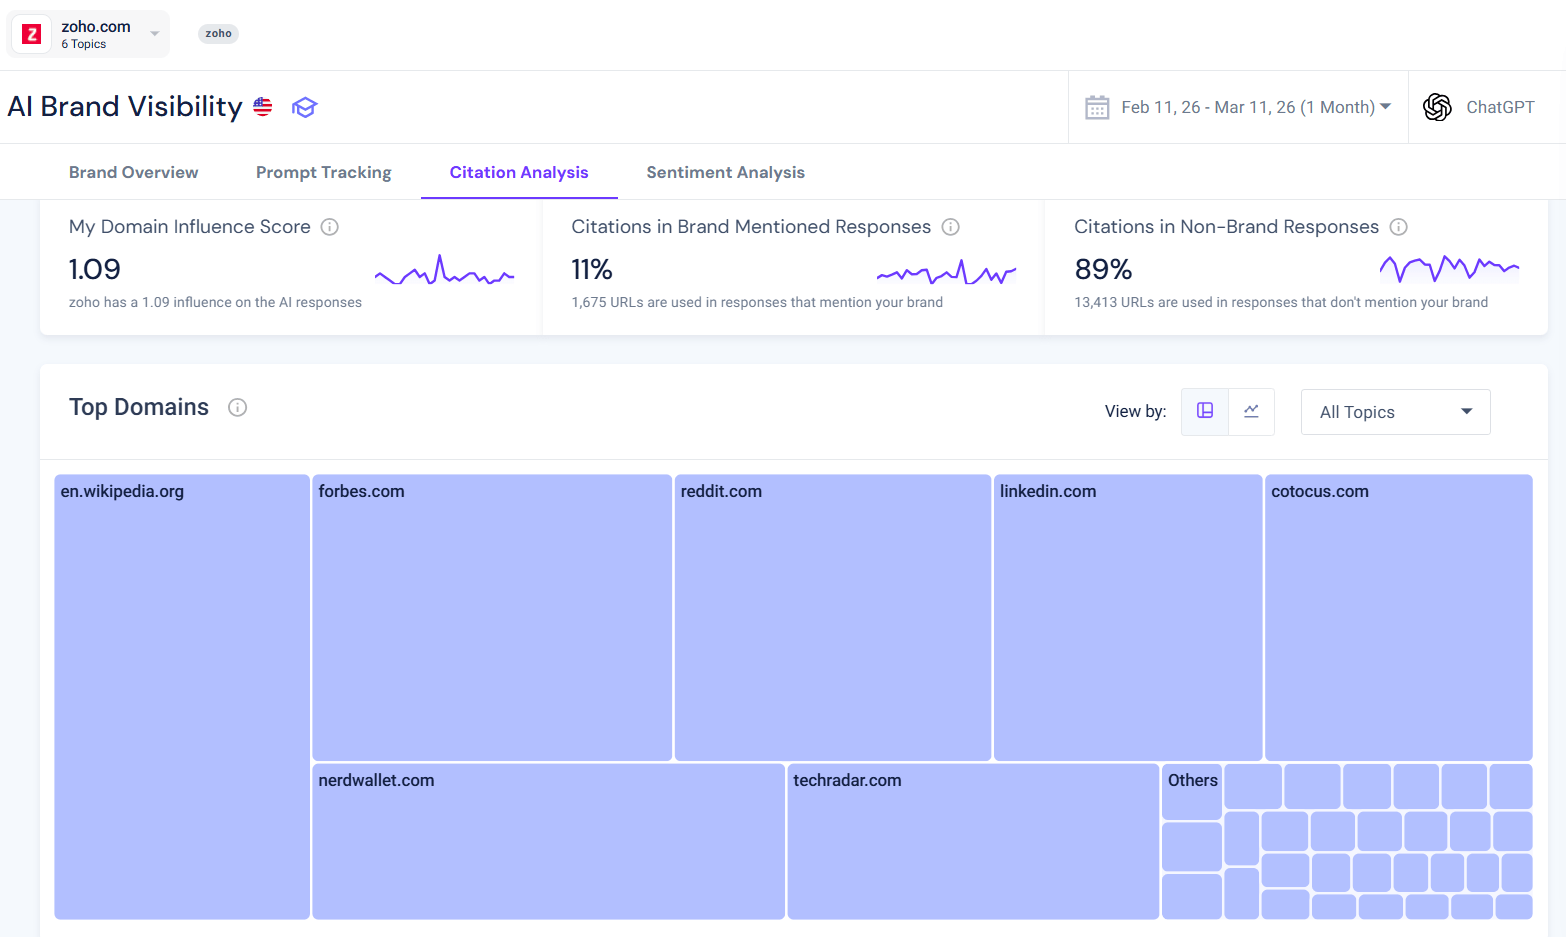Click the techradar.com treemap block
The width and height of the screenshot is (1566, 937).
click(x=973, y=841)
